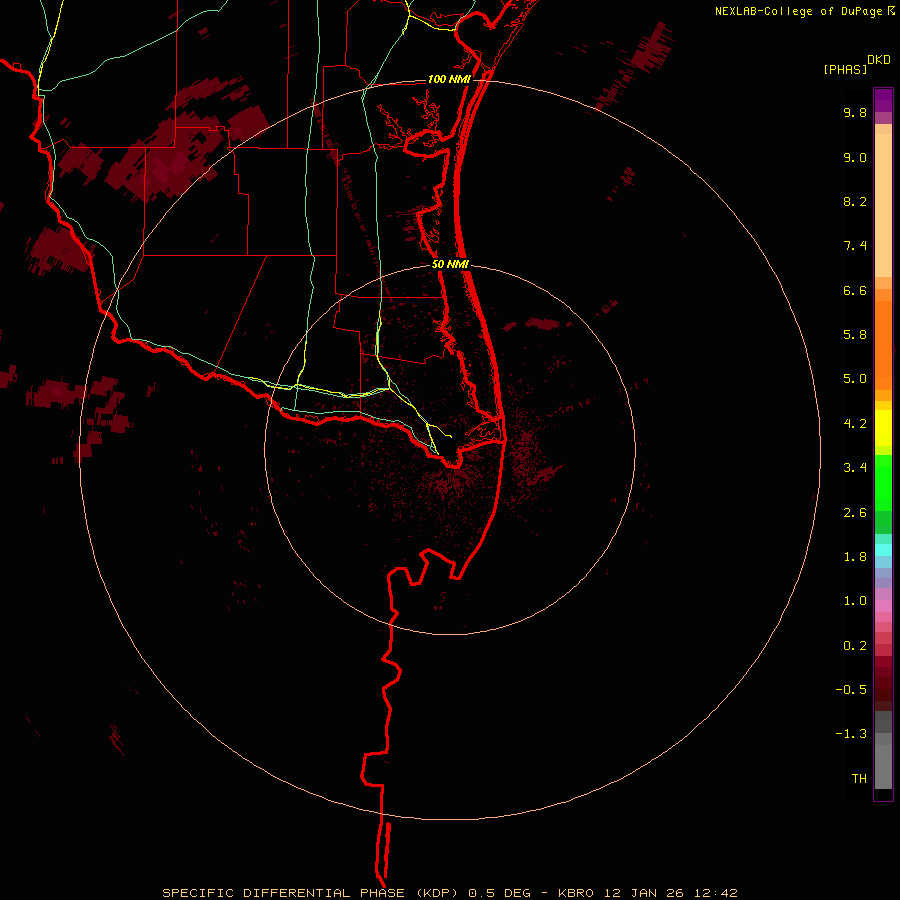Click the -0.5 value on color scale

pyautogui.click(x=851, y=690)
